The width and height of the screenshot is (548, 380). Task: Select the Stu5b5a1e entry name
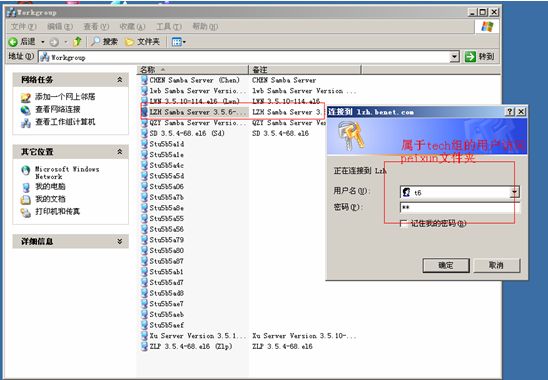coord(167,155)
